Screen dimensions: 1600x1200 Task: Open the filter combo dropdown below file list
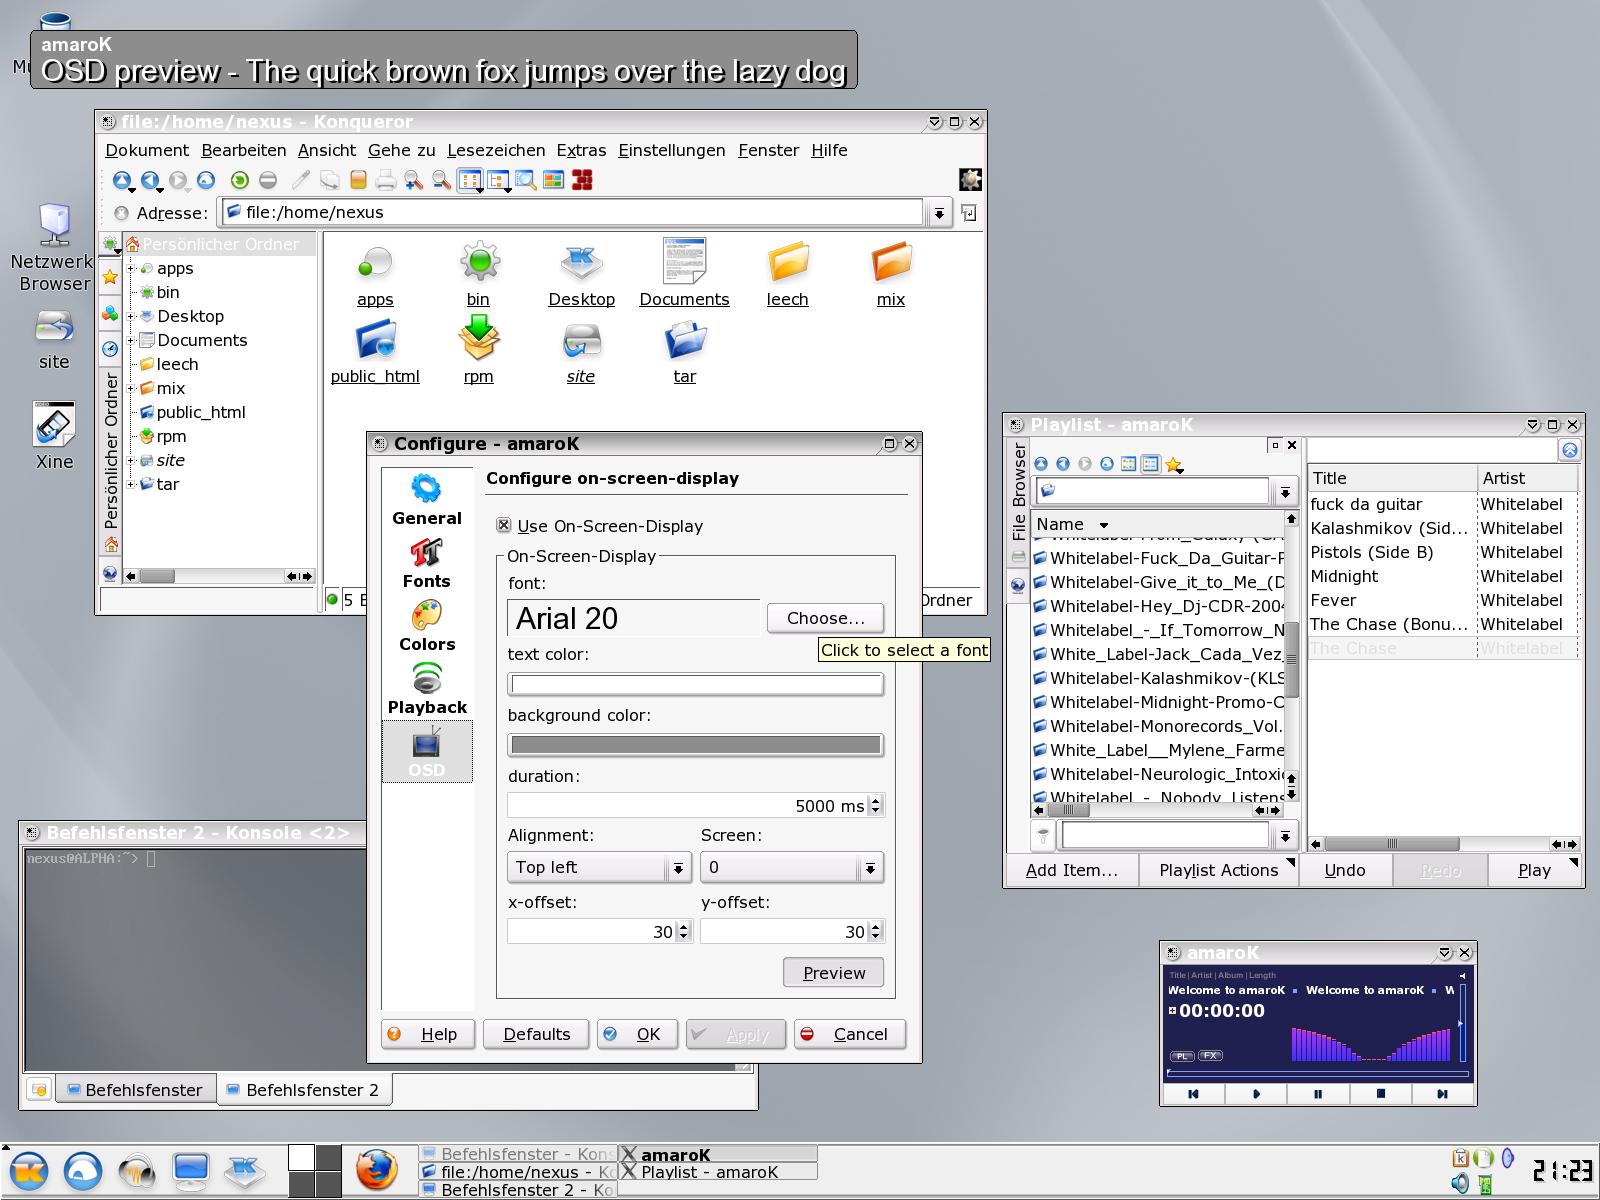click(x=1285, y=836)
